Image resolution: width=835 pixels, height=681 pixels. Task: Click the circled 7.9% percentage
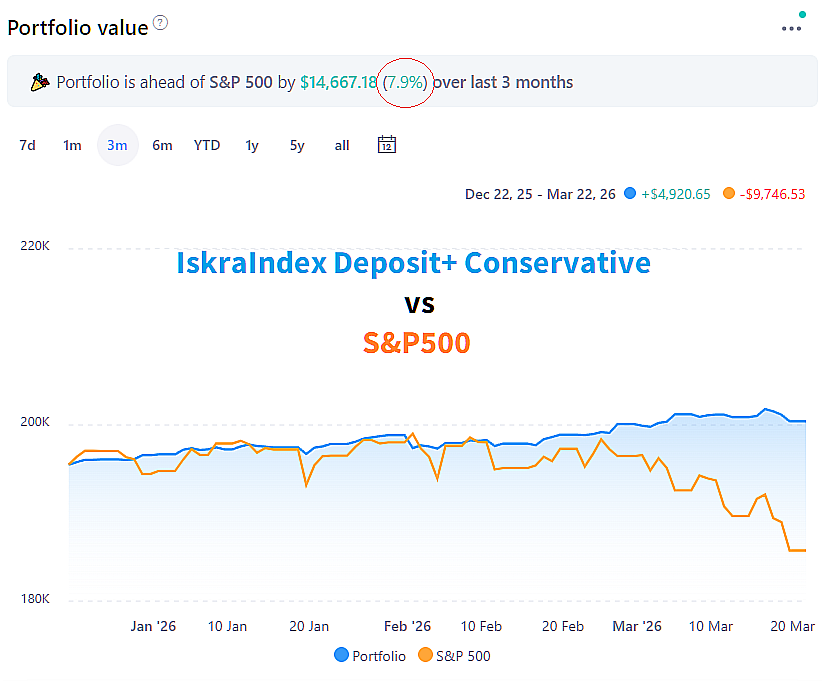pyautogui.click(x=406, y=82)
